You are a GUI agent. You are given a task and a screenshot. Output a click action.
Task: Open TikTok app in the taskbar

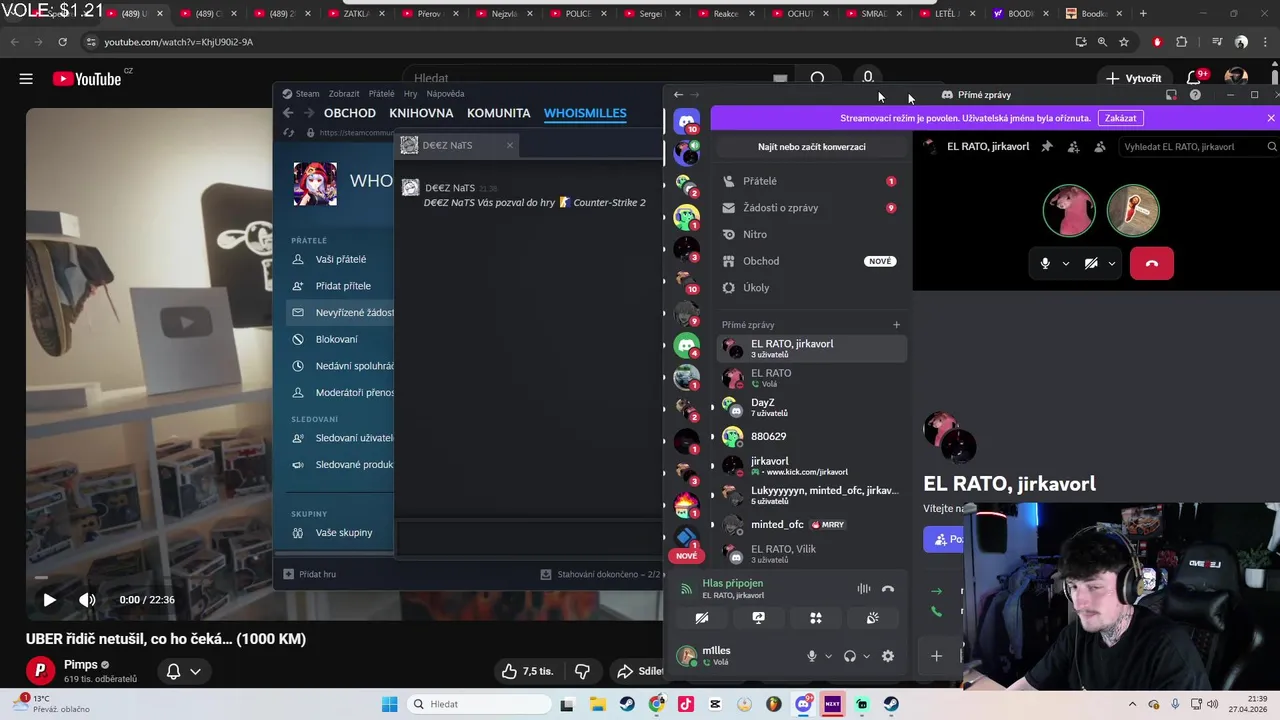point(686,704)
